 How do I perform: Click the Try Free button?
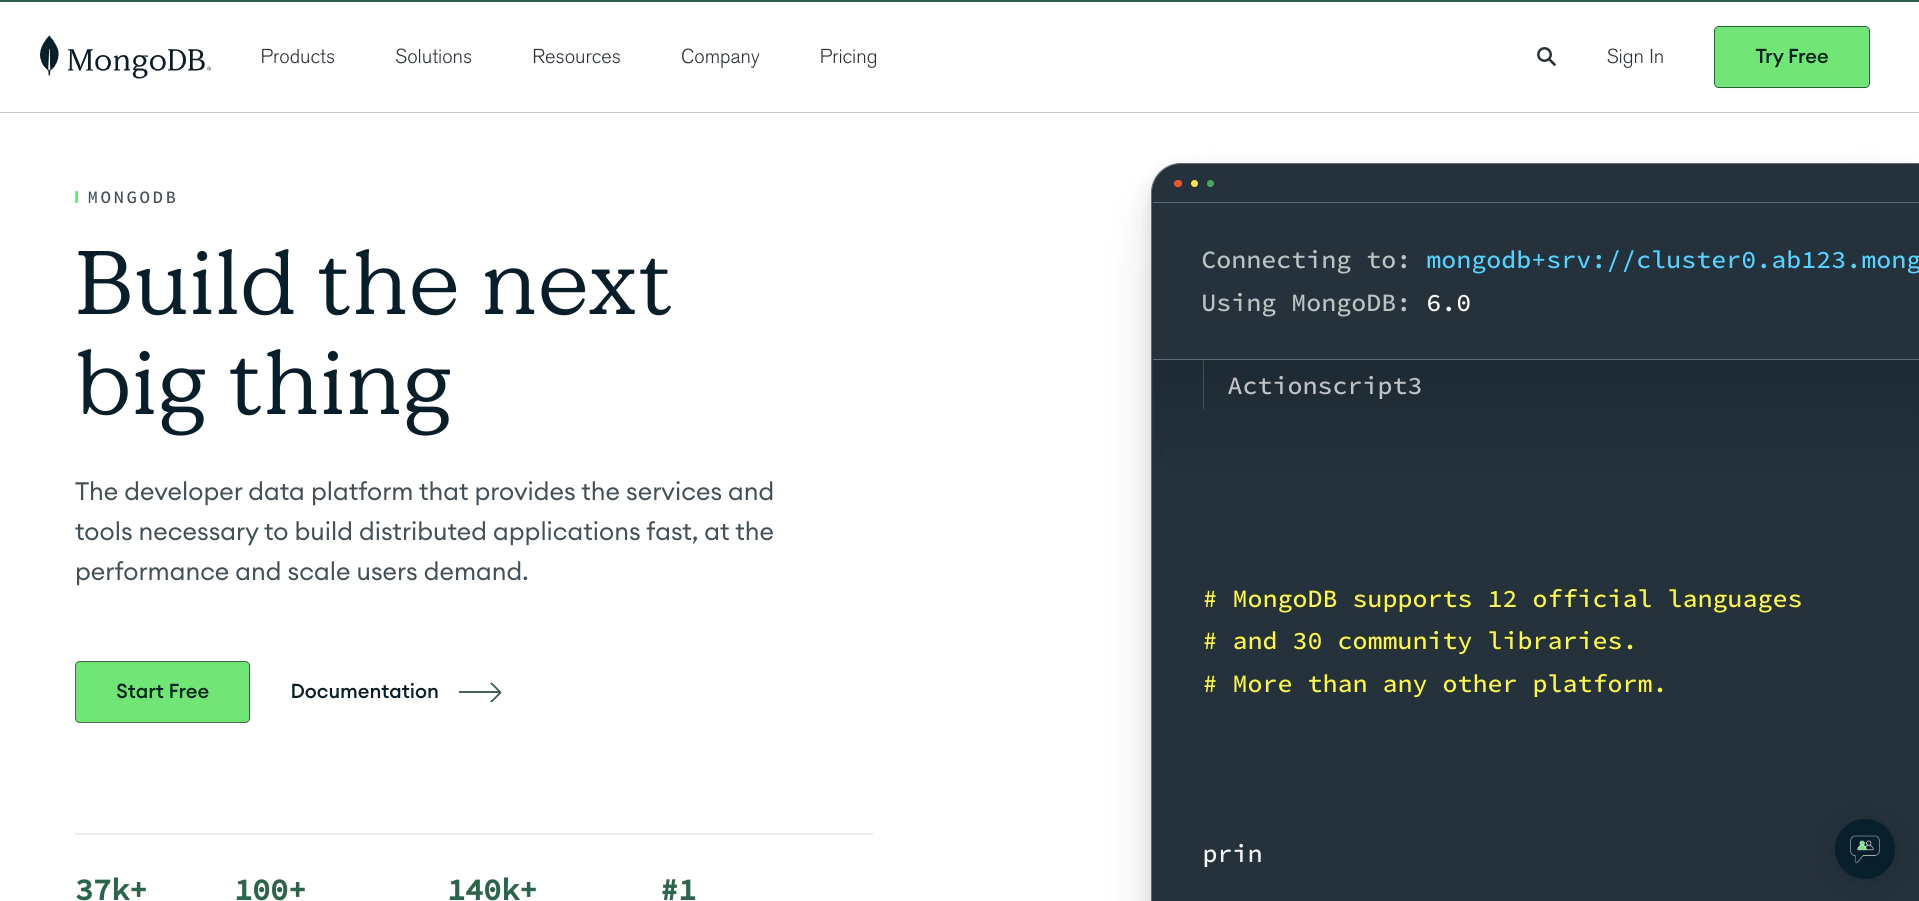tap(1791, 57)
